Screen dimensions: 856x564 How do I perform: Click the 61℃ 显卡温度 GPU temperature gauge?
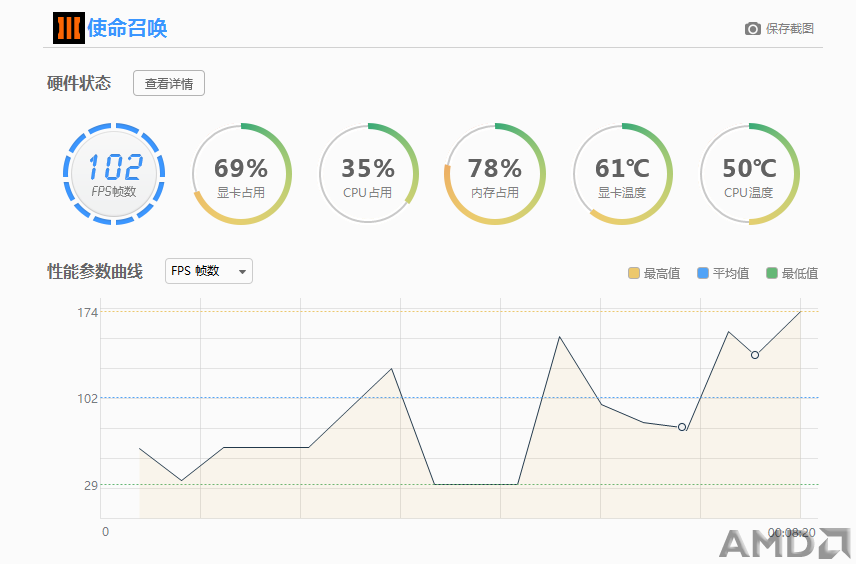pos(622,174)
